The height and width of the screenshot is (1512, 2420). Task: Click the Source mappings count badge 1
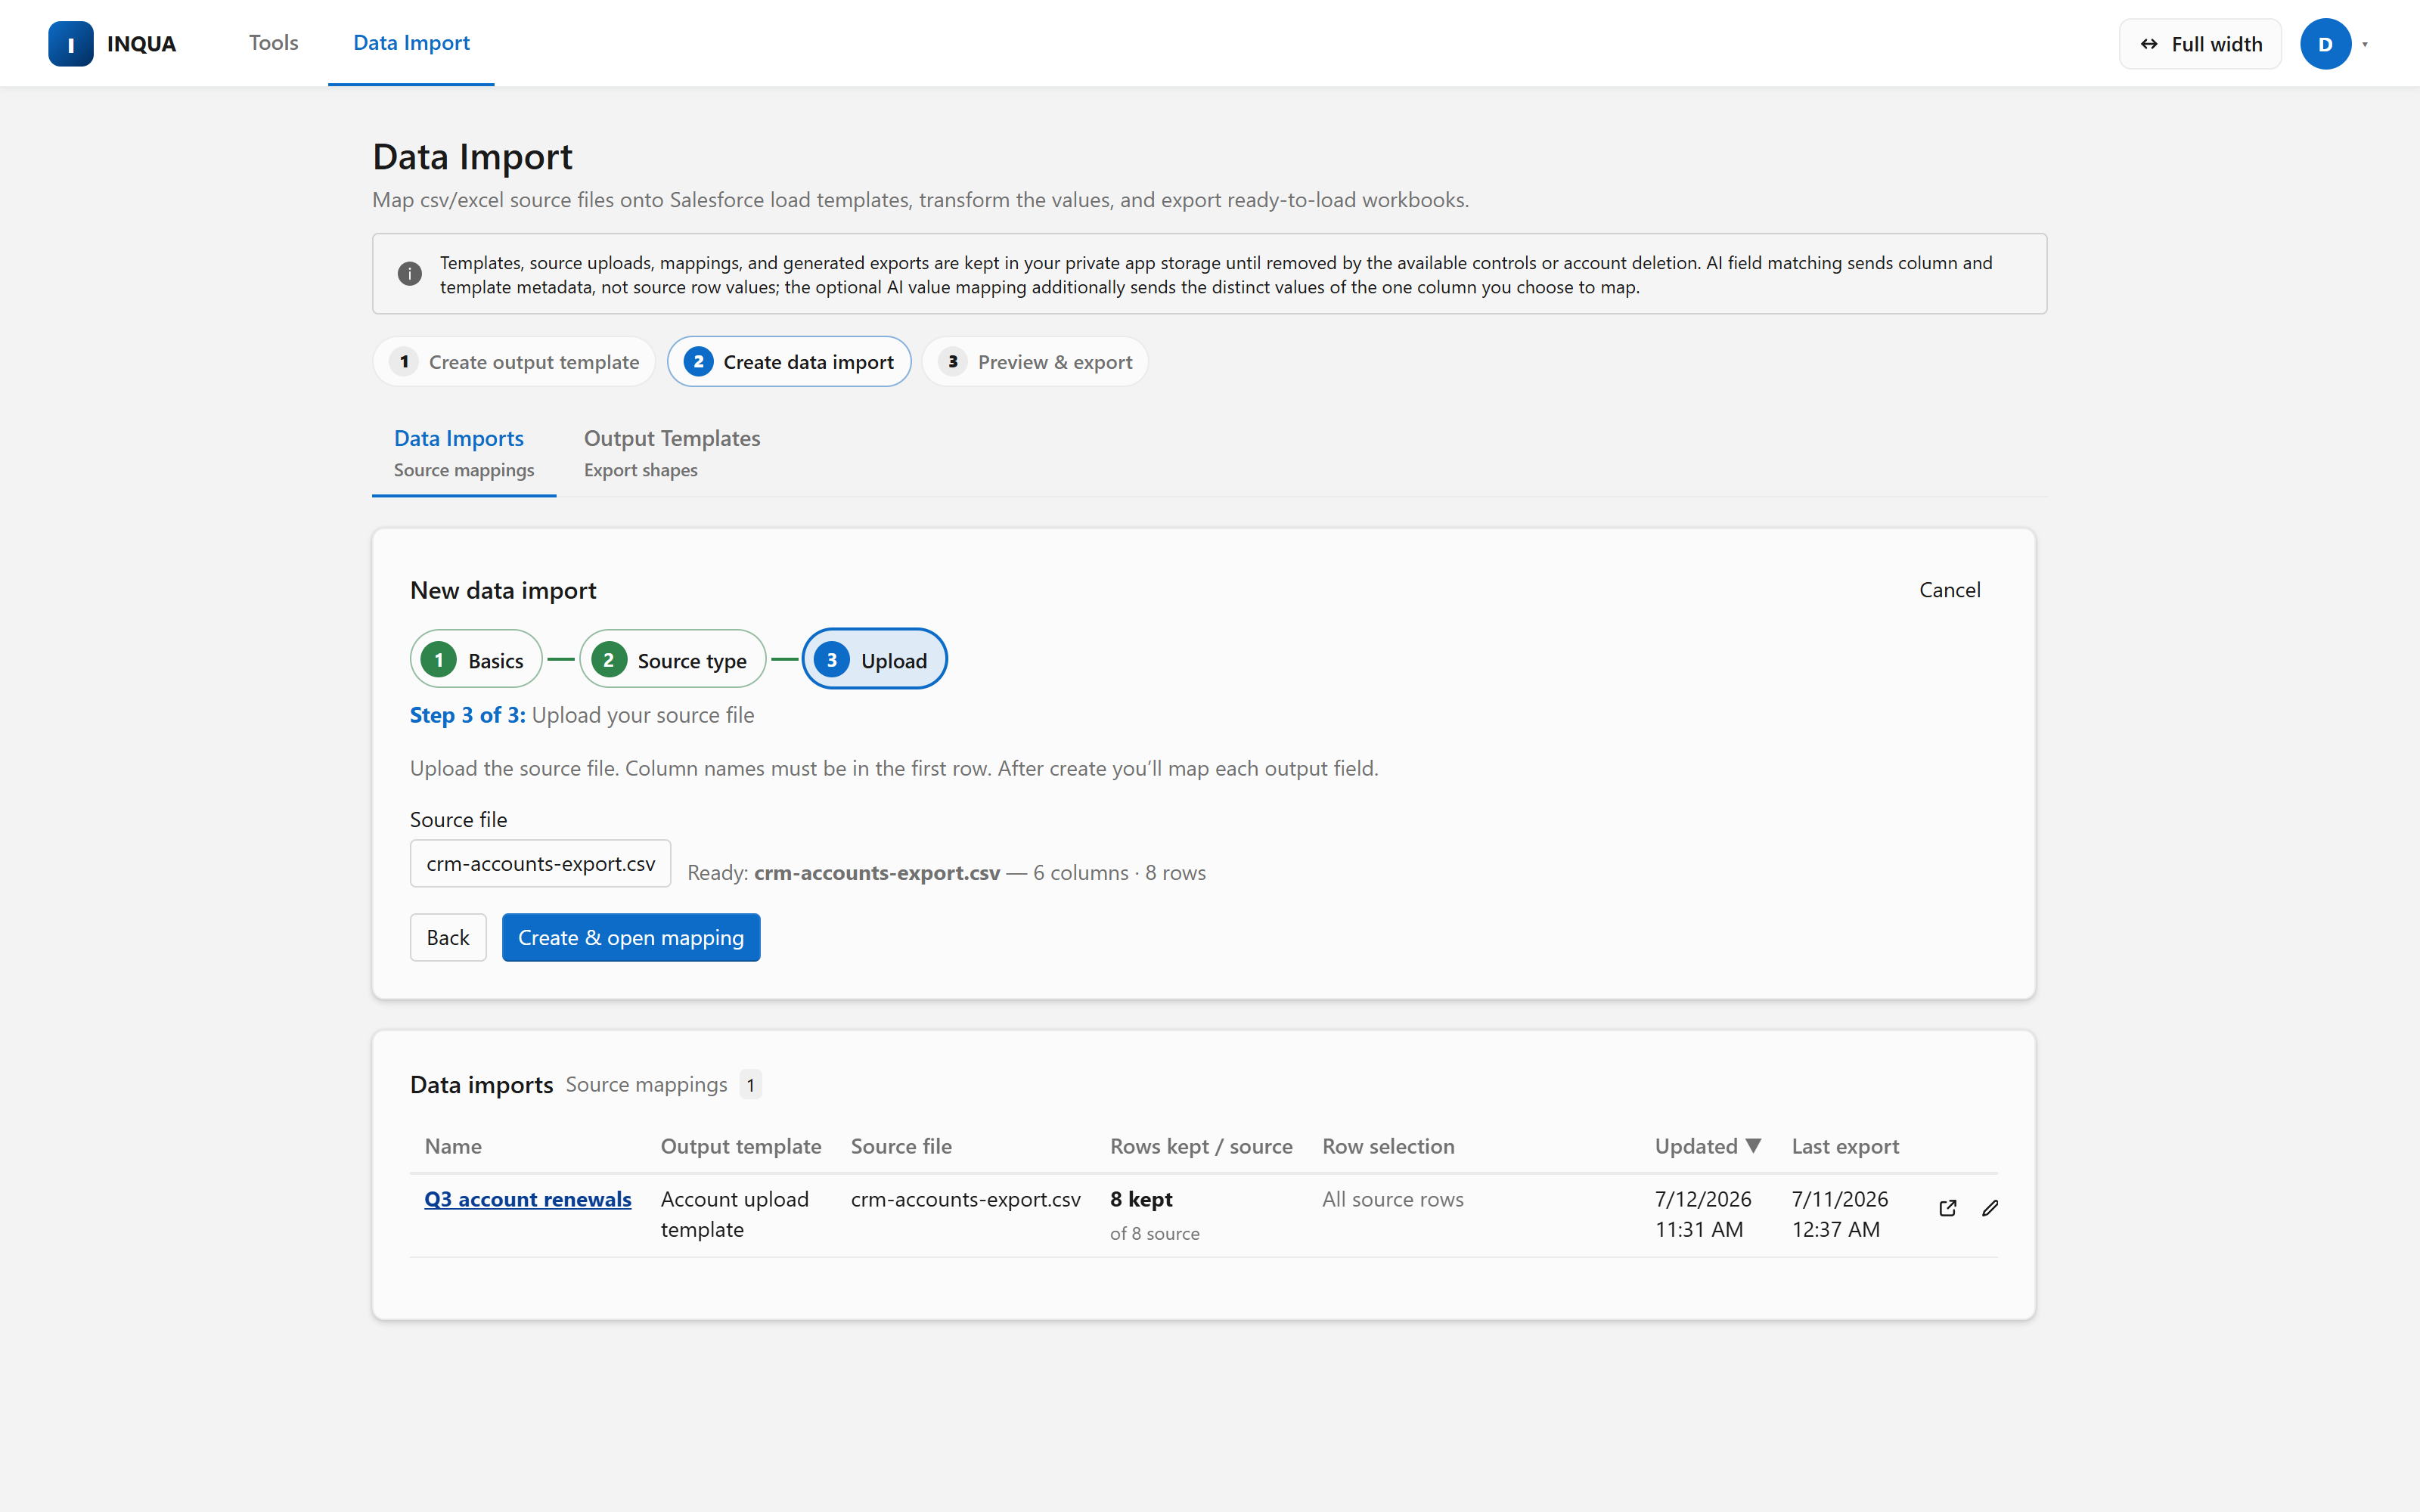pyautogui.click(x=751, y=1085)
